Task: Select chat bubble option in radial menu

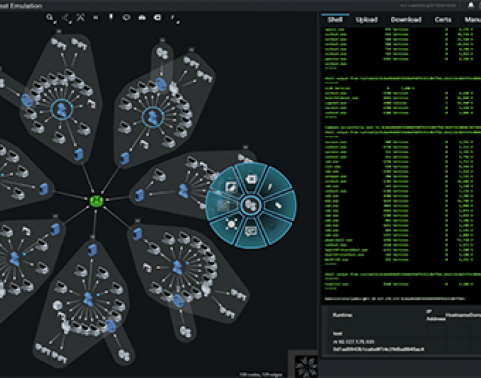Action: pyautogui.click(x=250, y=231)
